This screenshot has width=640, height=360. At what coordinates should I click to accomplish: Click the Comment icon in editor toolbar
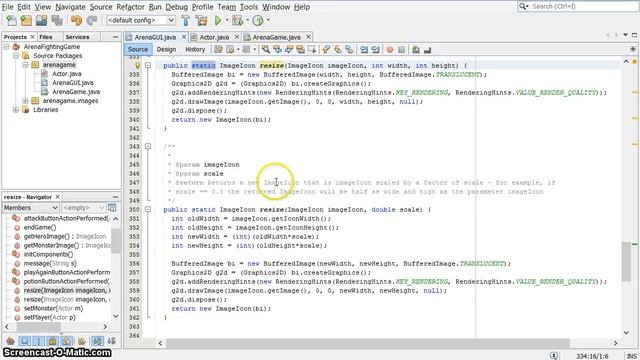coord(416,49)
